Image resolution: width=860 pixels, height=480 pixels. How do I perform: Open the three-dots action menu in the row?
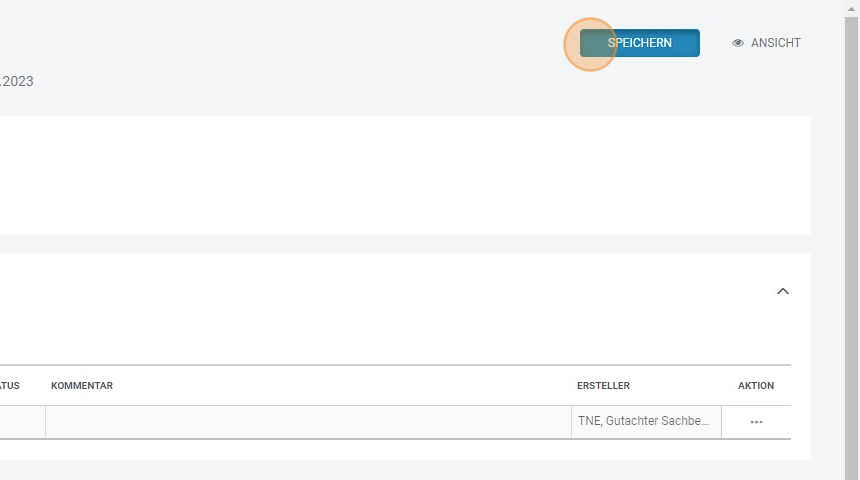756,422
